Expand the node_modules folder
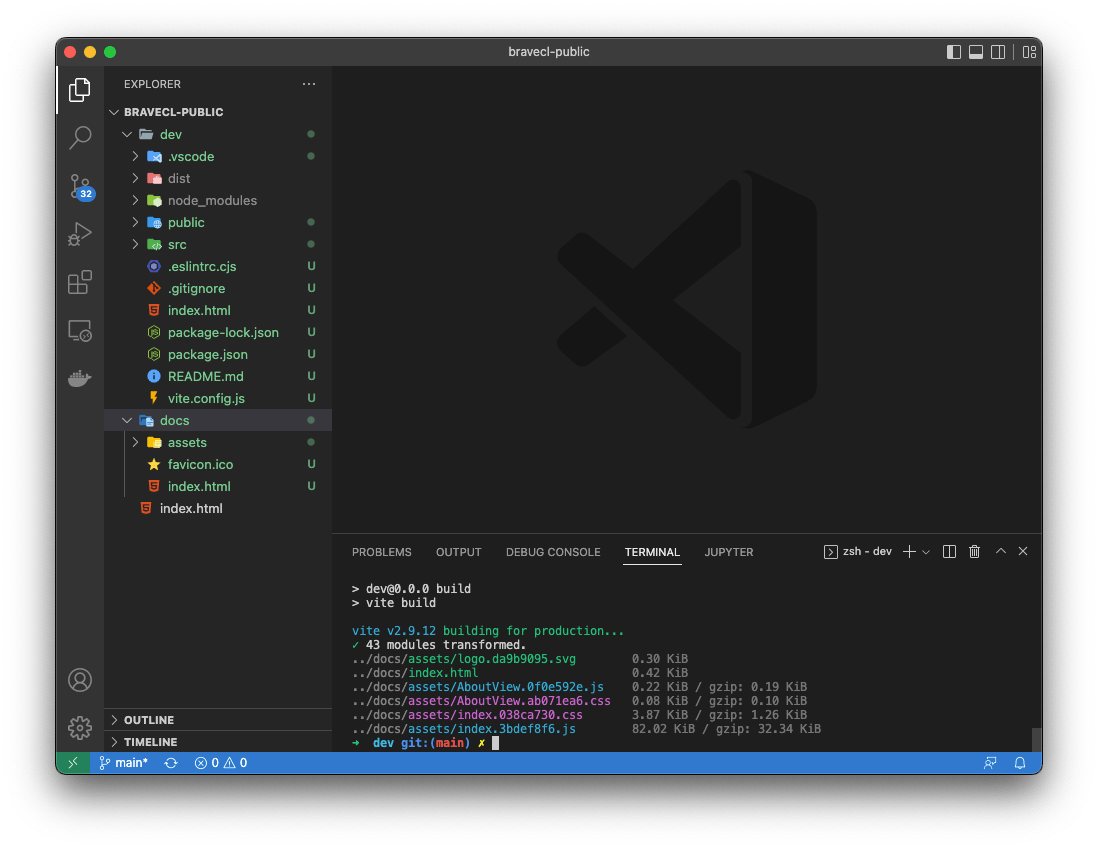Image resolution: width=1098 pixels, height=848 pixels. pyautogui.click(x=218, y=200)
